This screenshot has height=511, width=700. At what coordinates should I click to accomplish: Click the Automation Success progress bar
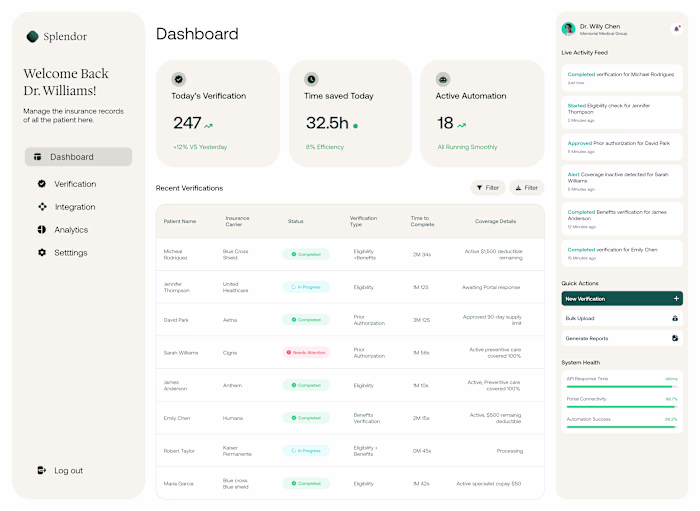pos(622,427)
